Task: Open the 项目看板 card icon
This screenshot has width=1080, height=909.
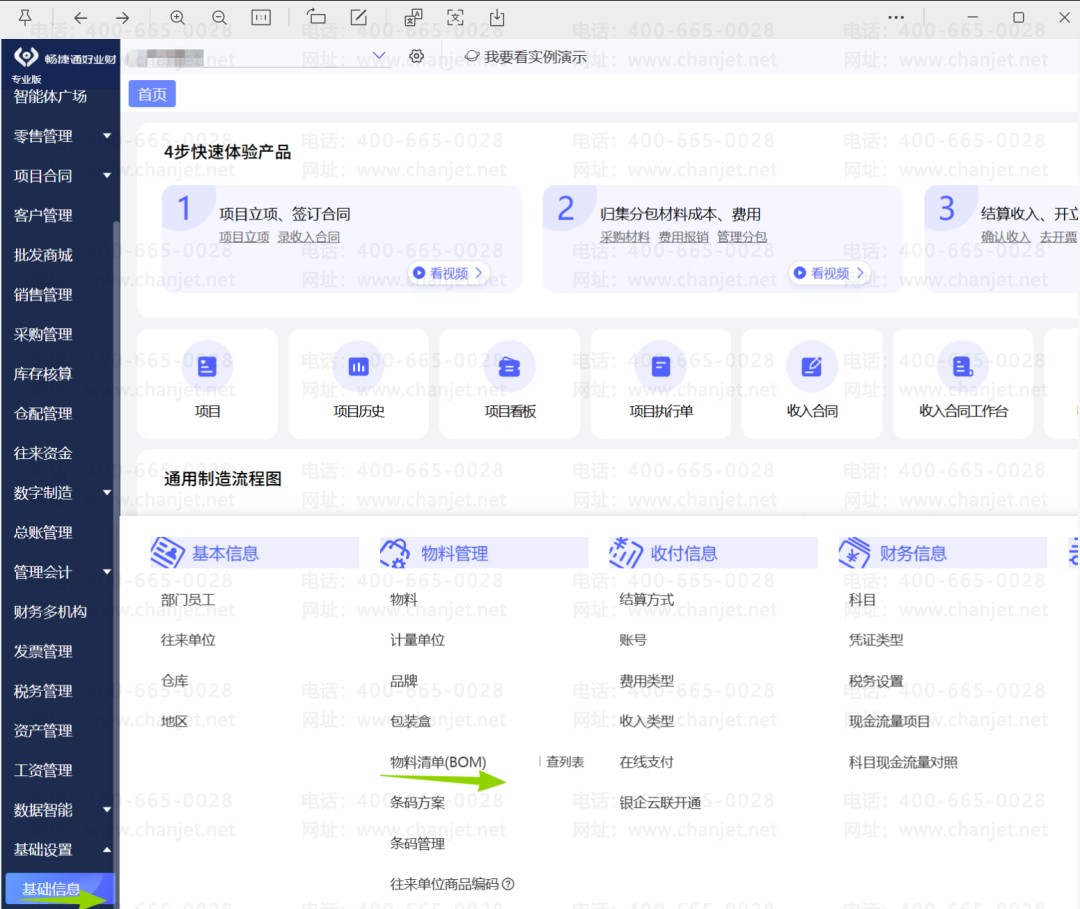Action: click(510, 366)
